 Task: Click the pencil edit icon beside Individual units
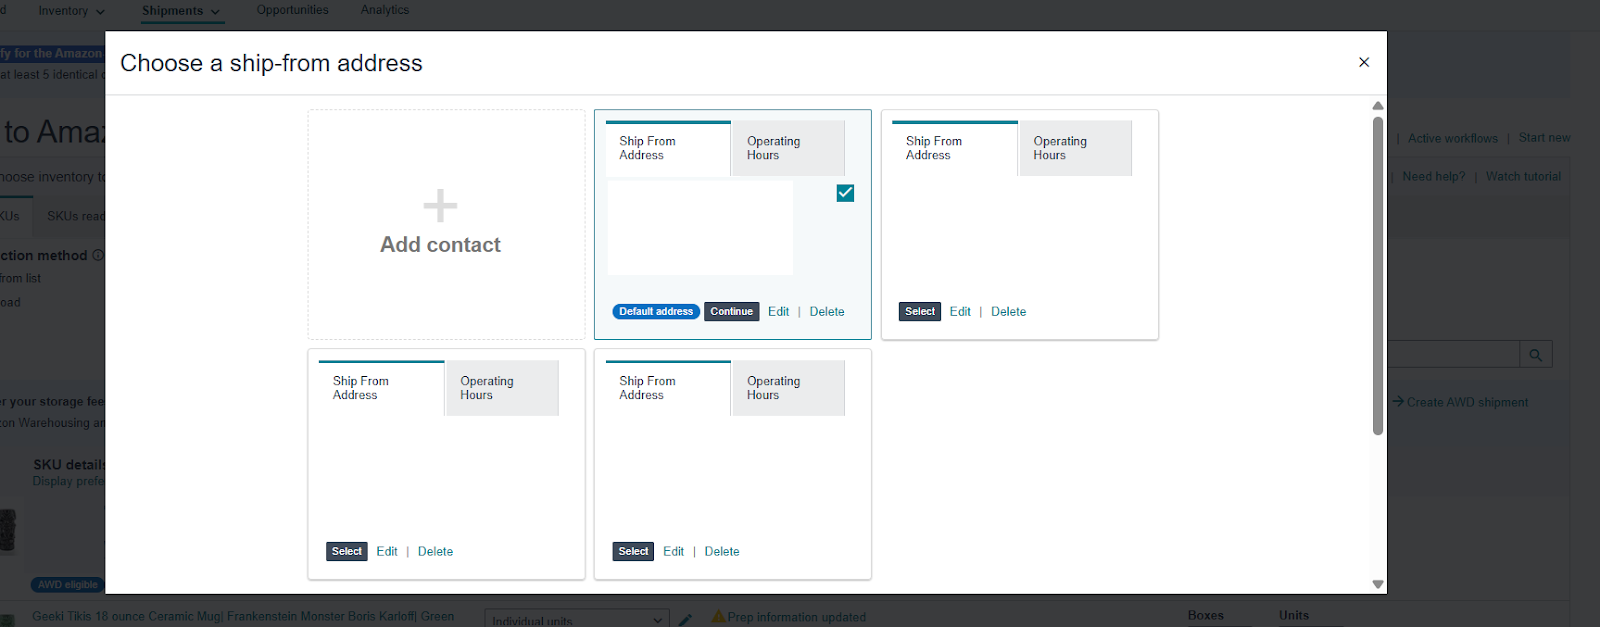(685, 620)
